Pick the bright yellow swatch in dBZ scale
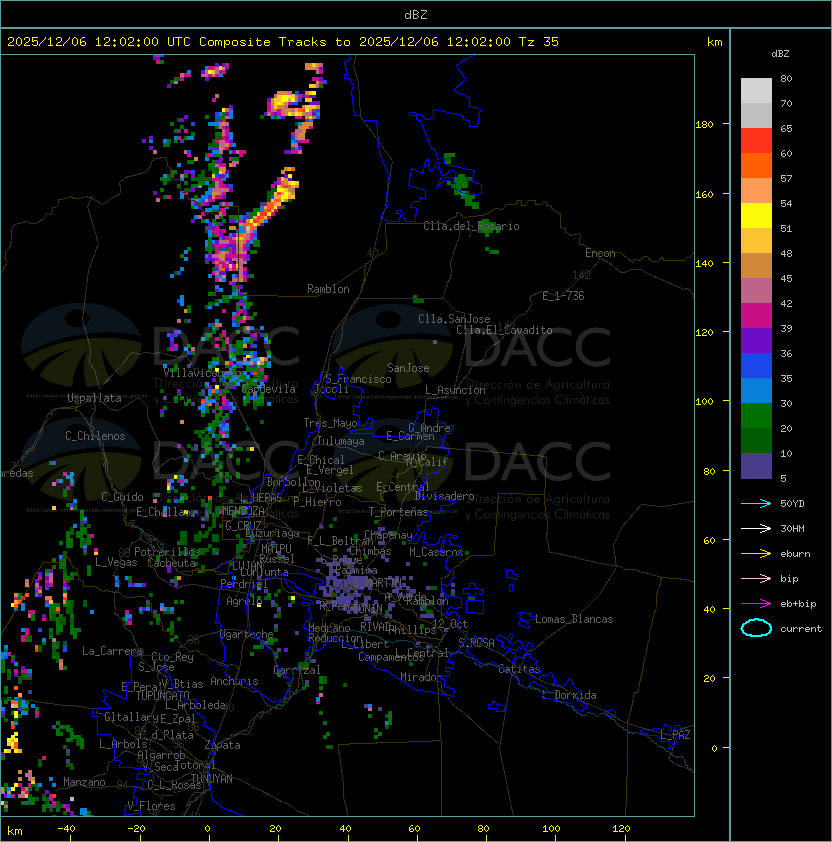832x842 pixels. click(756, 216)
